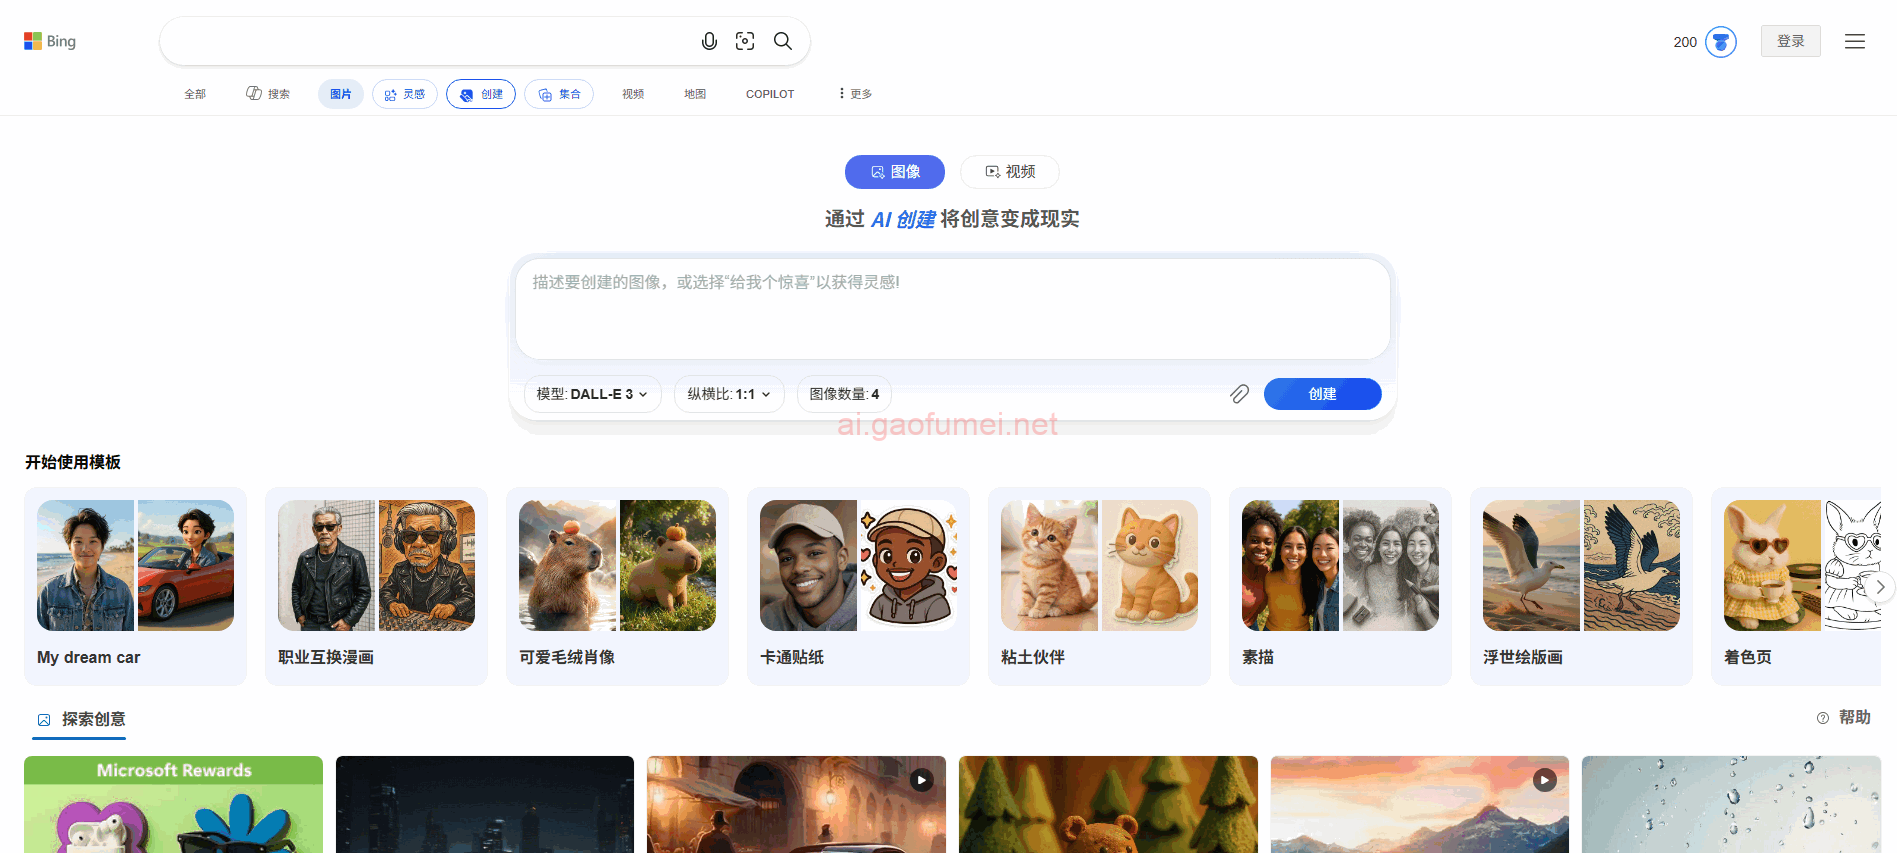The image size is (1897, 853).
Task: Click the magnifying glass search icon
Action: coord(783,41)
